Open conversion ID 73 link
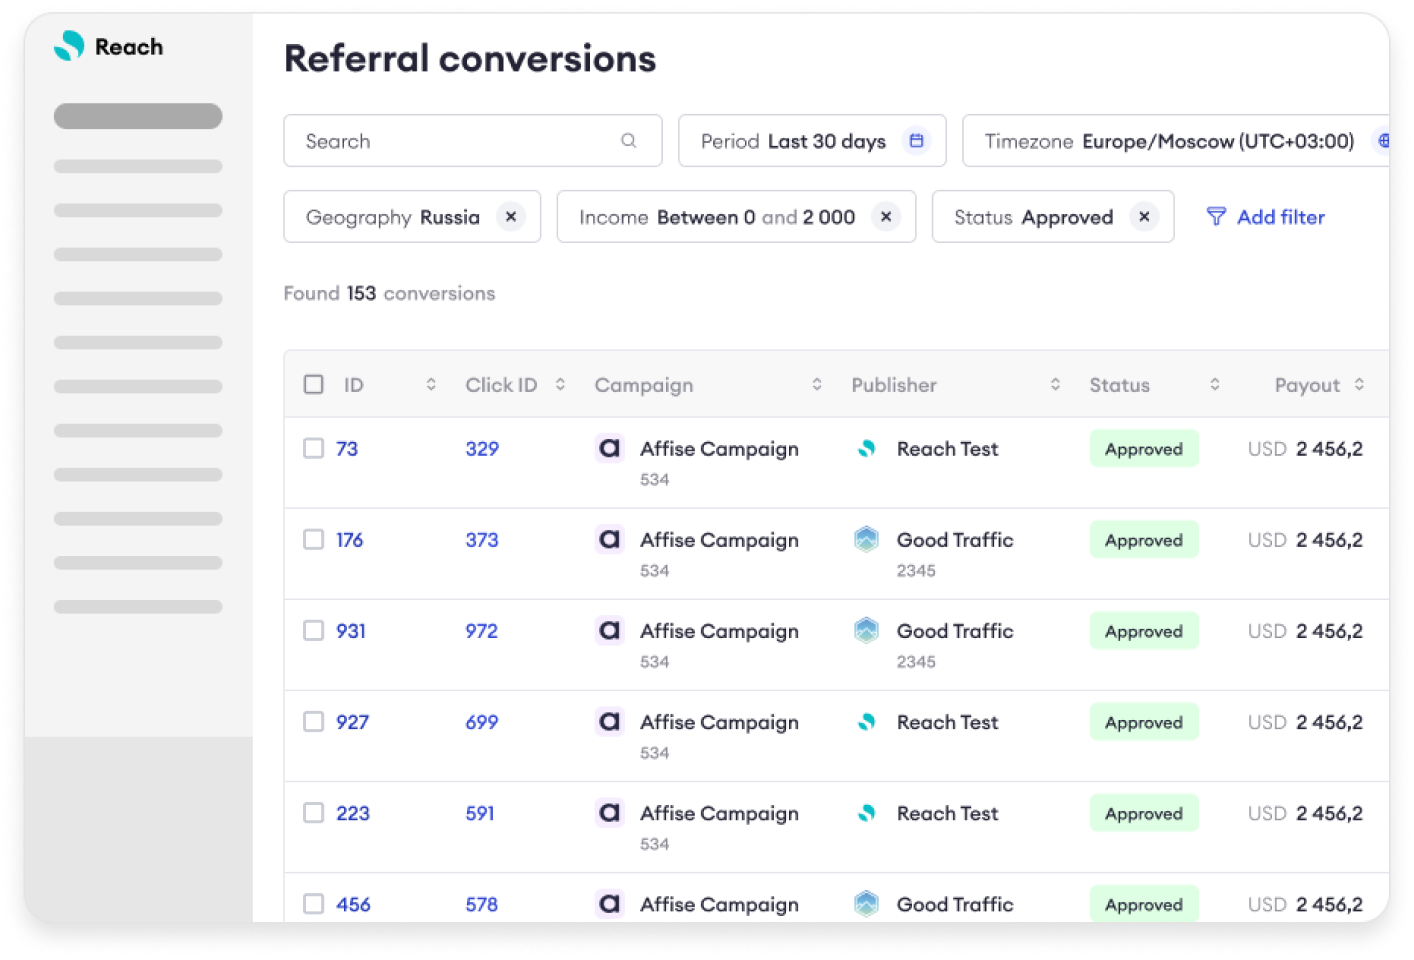Screen dimensions: 1414x960 [347, 449]
